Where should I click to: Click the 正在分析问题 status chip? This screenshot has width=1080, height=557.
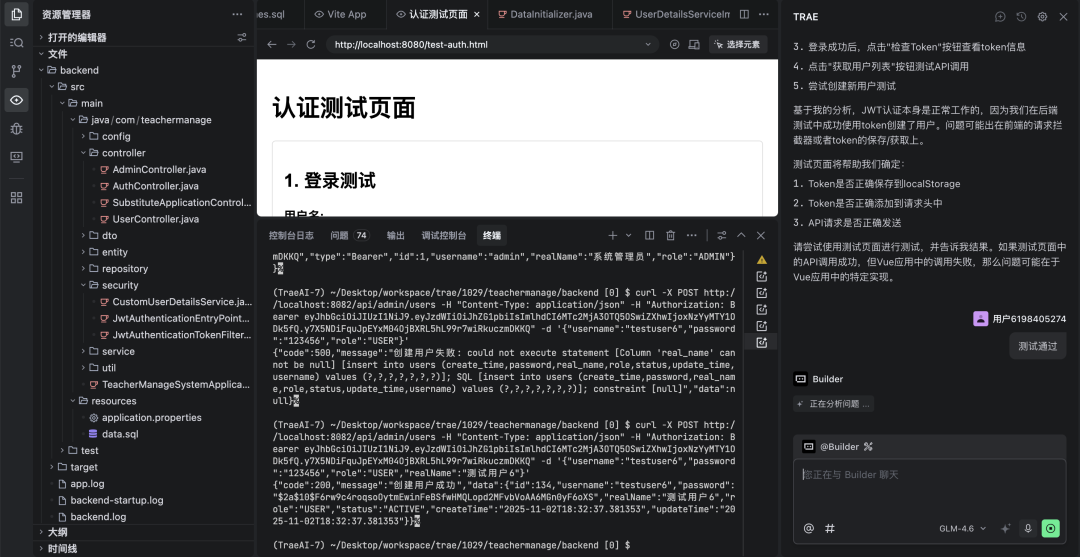pos(834,404)
